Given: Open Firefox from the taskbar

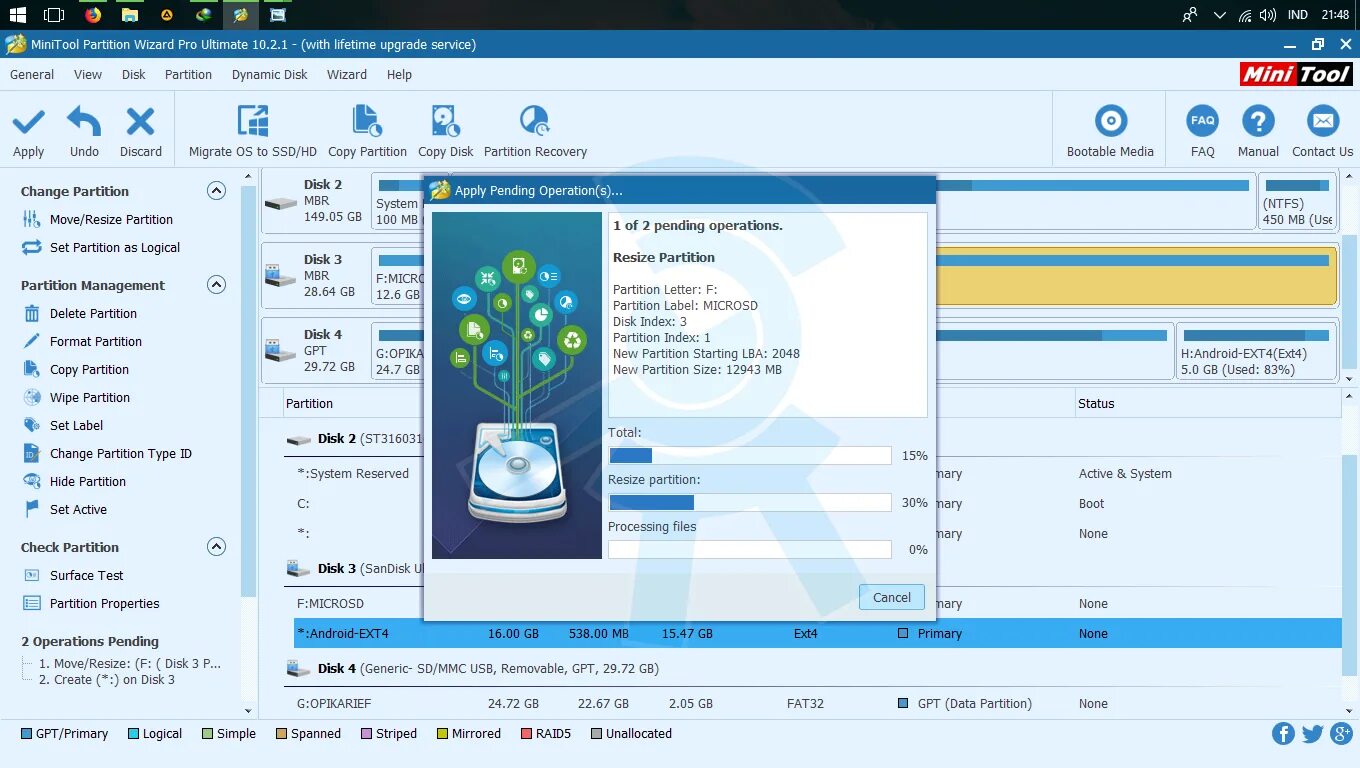Looking at the screenshot, I should [x=93, y=15].
